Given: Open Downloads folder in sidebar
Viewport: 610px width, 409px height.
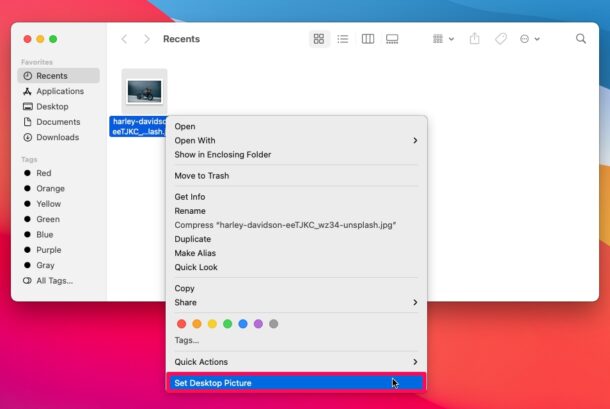Looking at the screenshot, I should pyautogui.click(x=57, y=137).
